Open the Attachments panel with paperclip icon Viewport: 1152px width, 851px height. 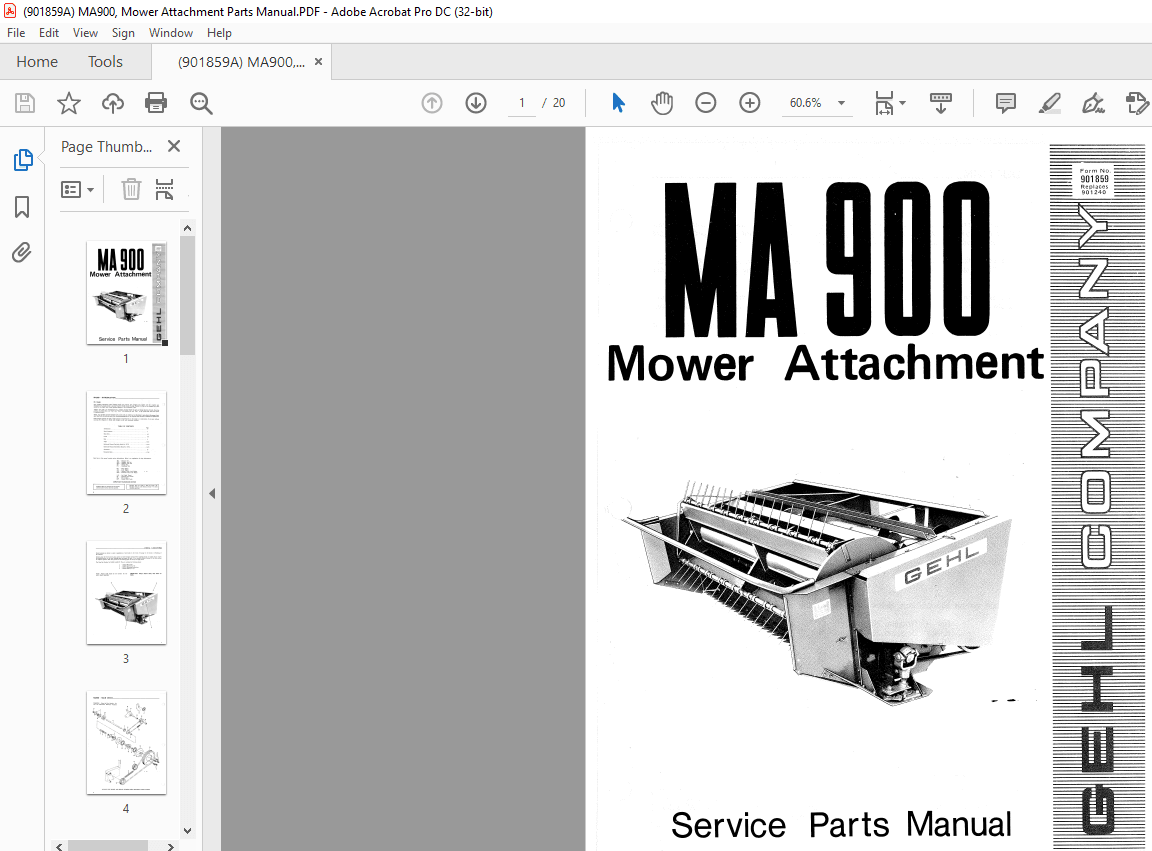[x=22, y=252]
